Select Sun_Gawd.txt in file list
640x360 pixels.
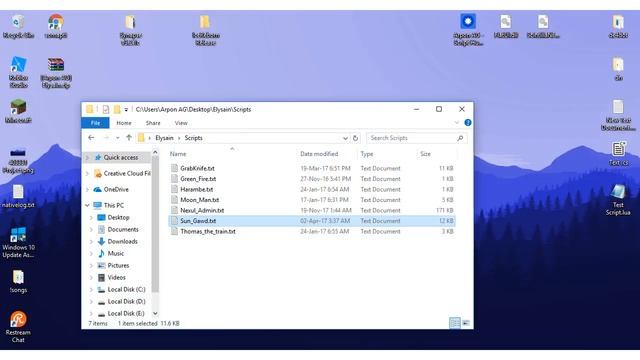(x=312, y=221)
